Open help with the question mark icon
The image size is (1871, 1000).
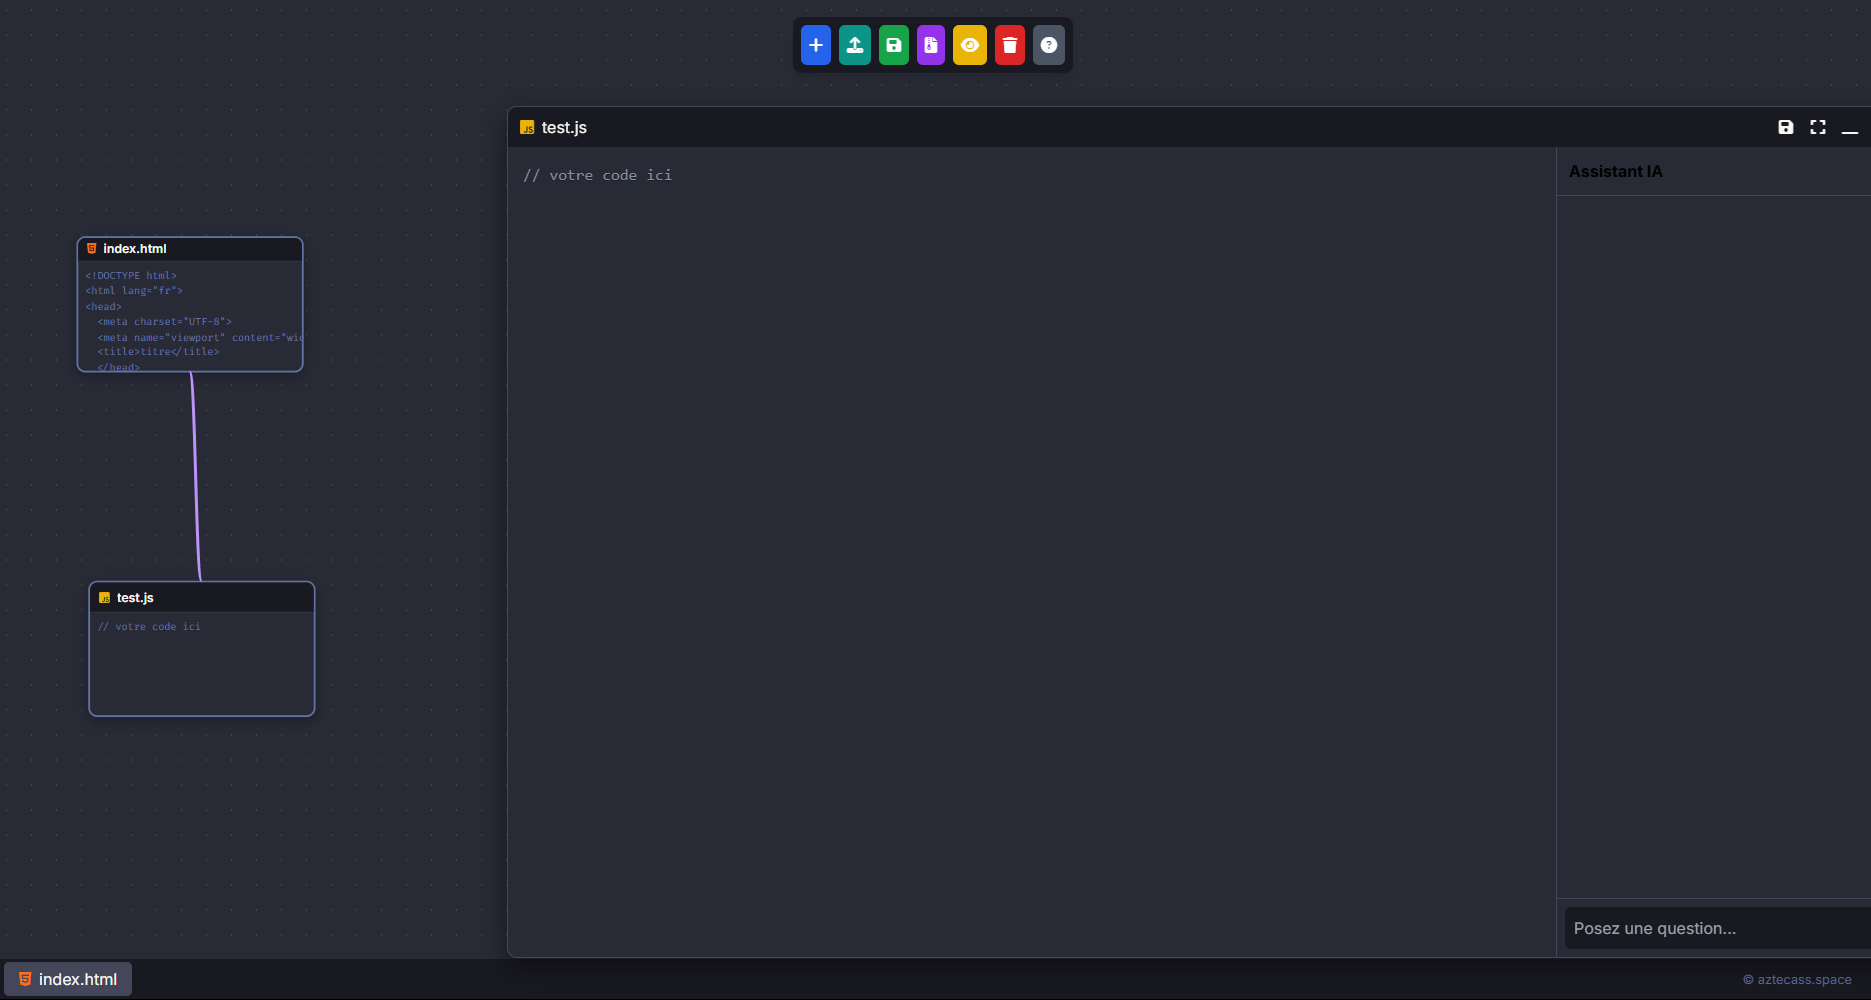[x=1048, y=45]
